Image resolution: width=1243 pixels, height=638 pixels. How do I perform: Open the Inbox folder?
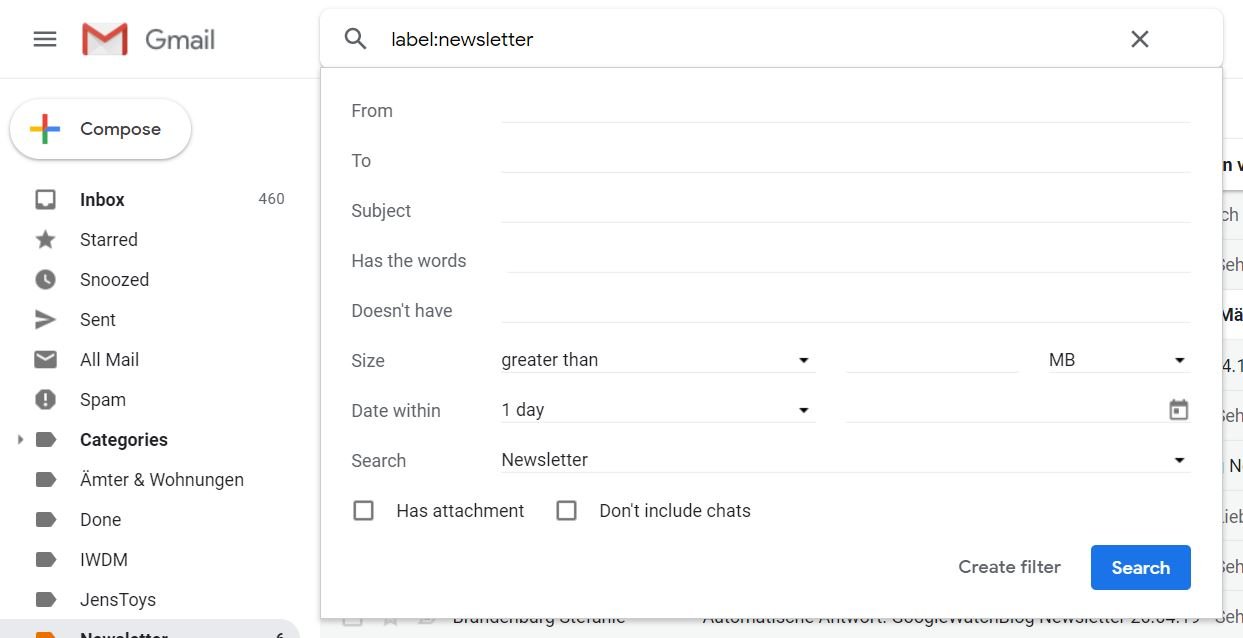click(102, 200)
